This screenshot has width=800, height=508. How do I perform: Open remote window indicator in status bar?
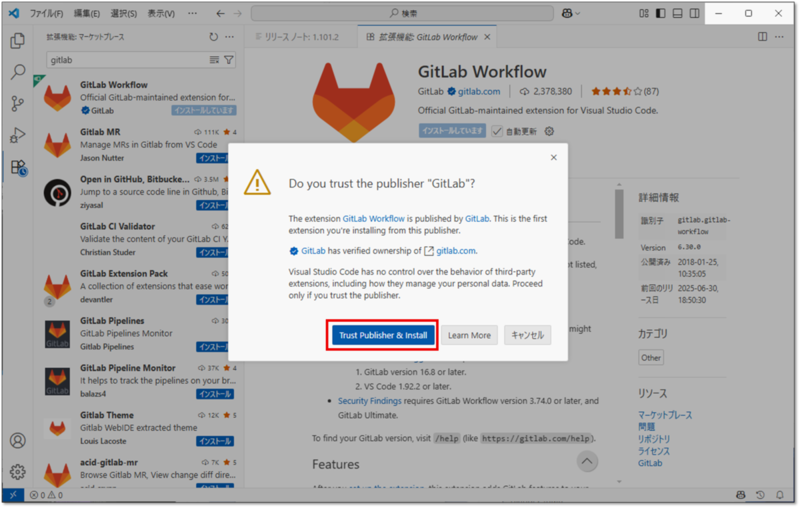pos(13,495)
